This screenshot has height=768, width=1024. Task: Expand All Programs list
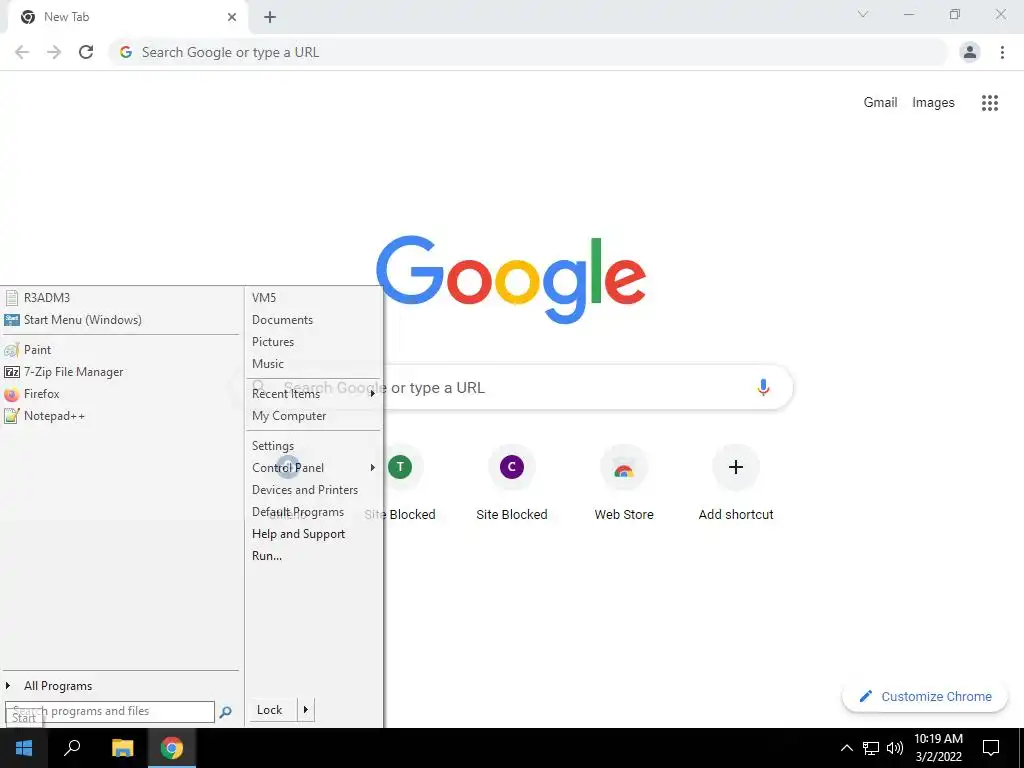pos(57,686)
